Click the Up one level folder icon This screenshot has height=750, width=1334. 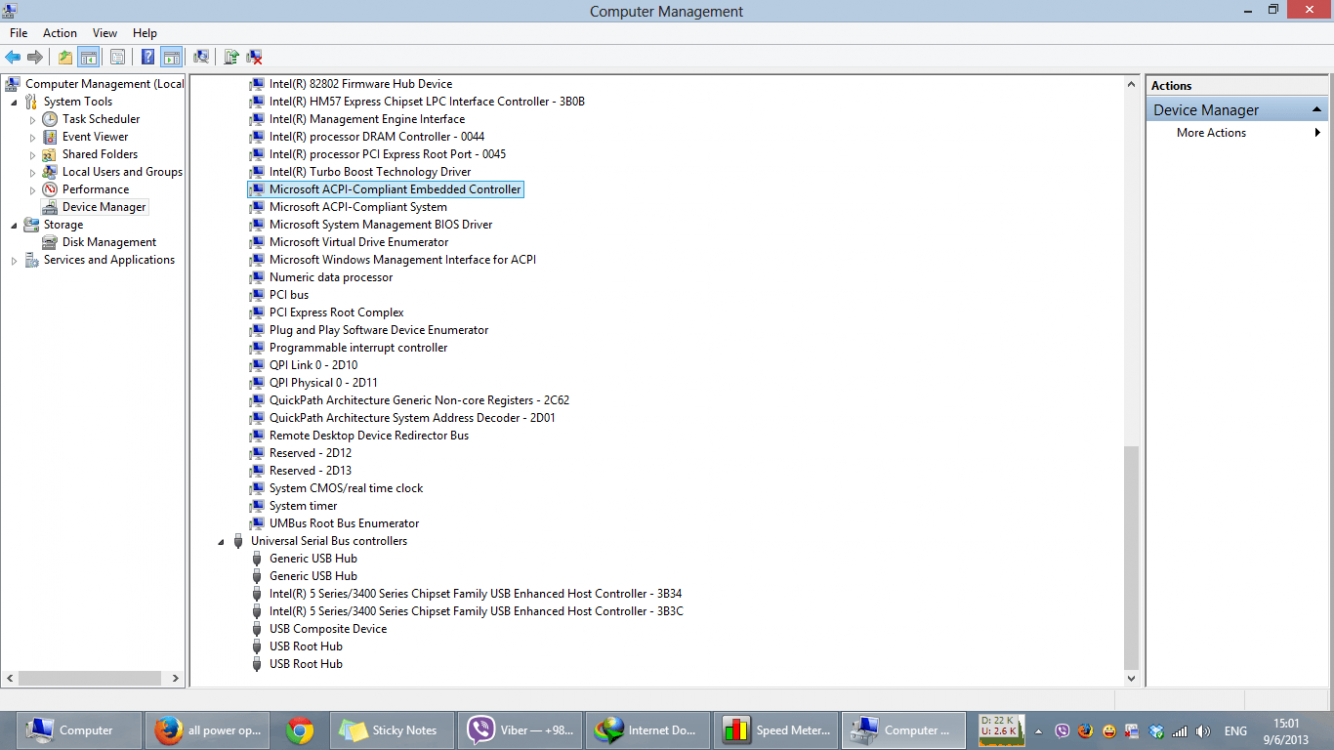[65, 57]
